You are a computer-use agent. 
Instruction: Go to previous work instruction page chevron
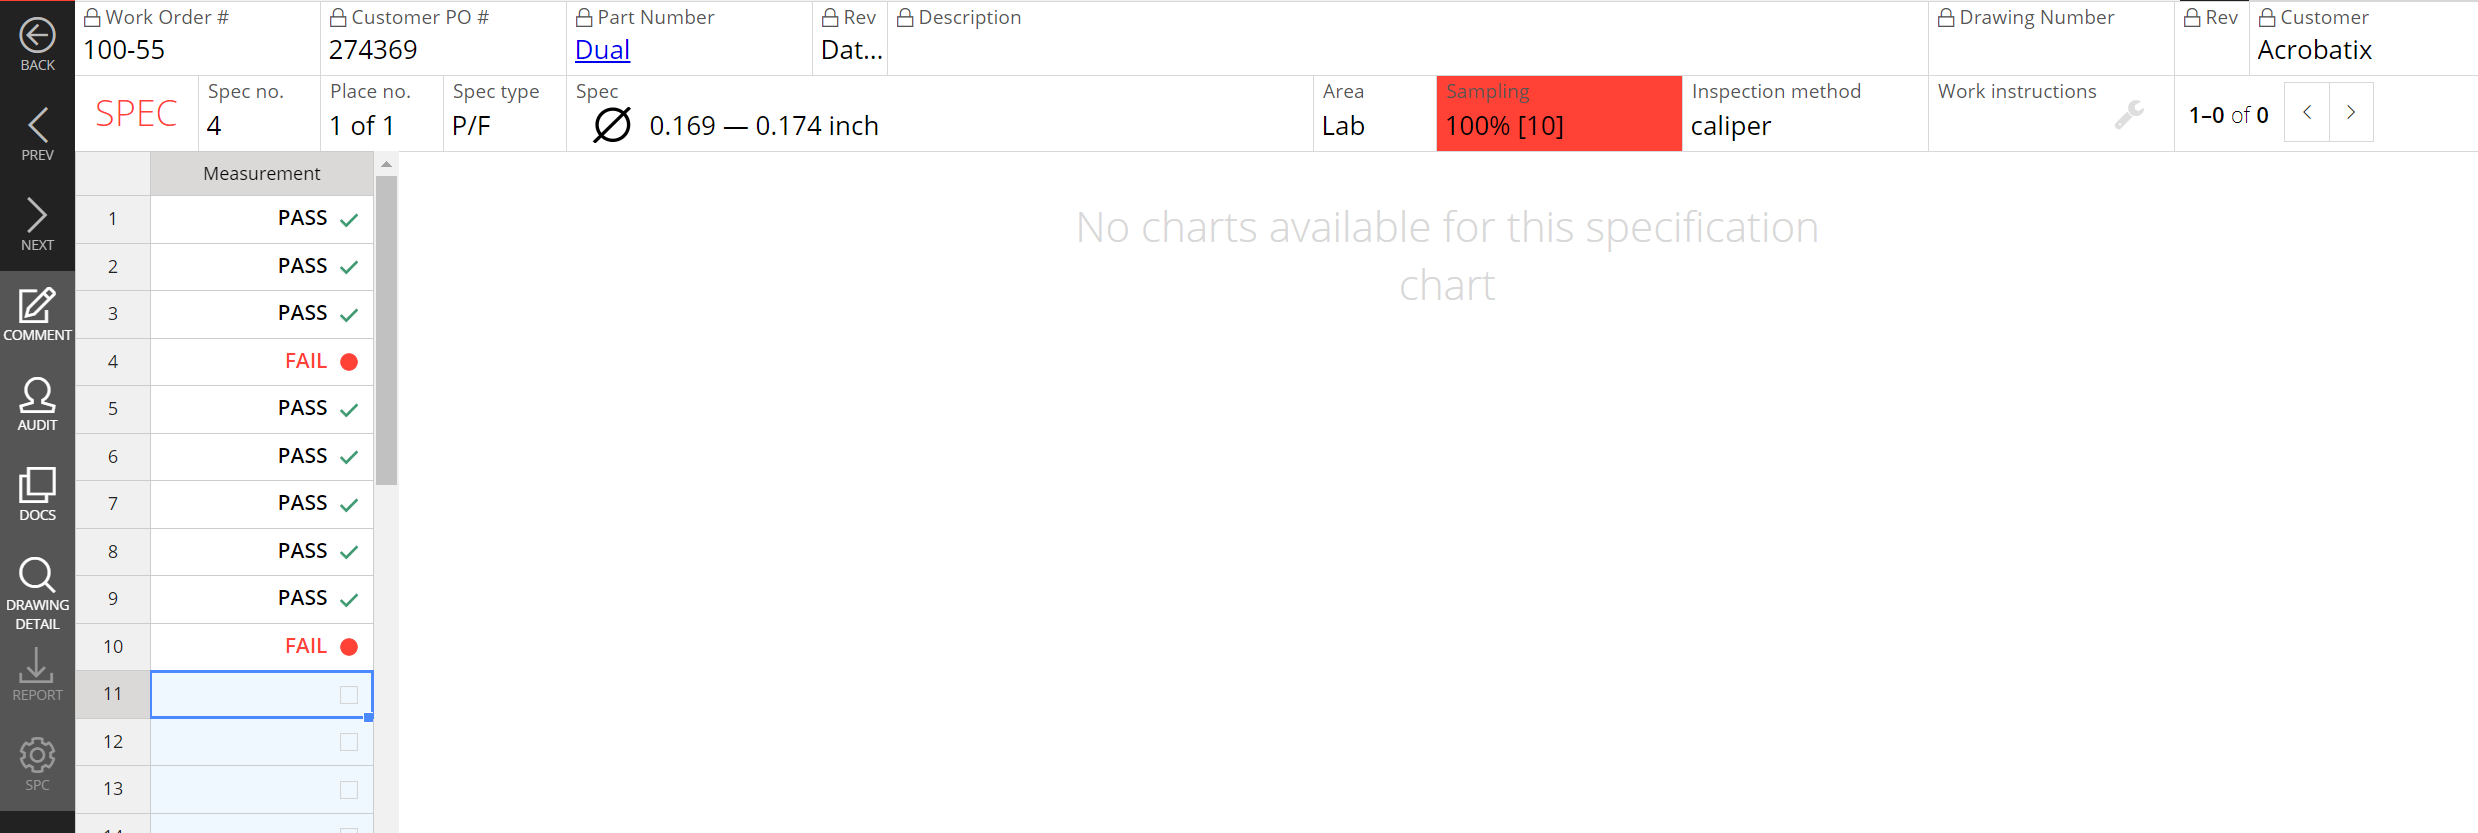tap(2307, 113)
